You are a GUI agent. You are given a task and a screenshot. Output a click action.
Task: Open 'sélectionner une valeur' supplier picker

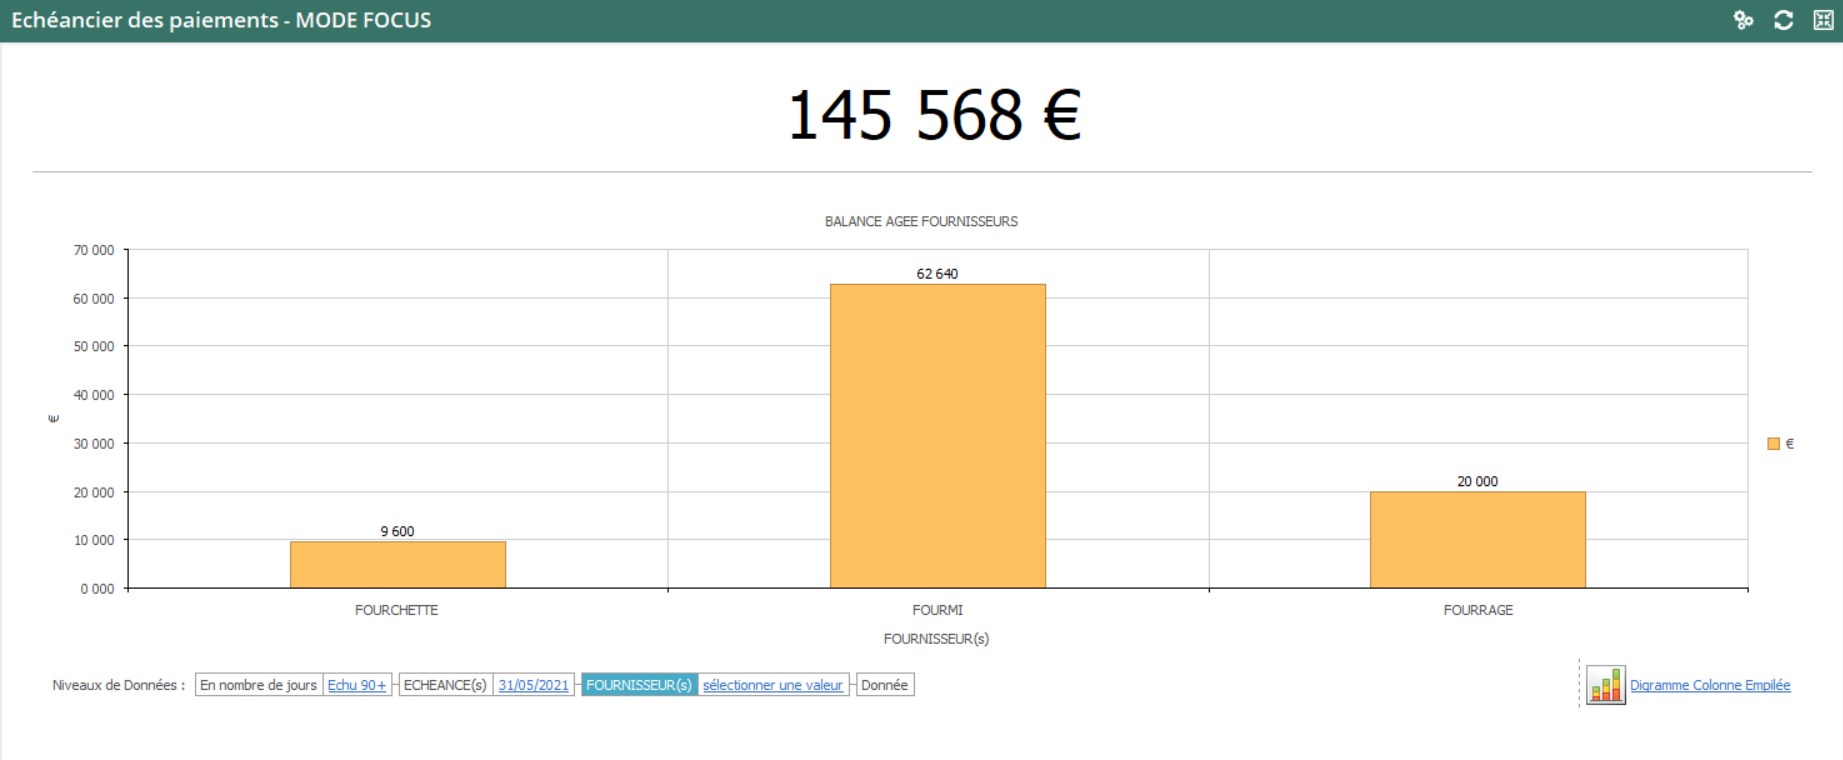(772, 685)
